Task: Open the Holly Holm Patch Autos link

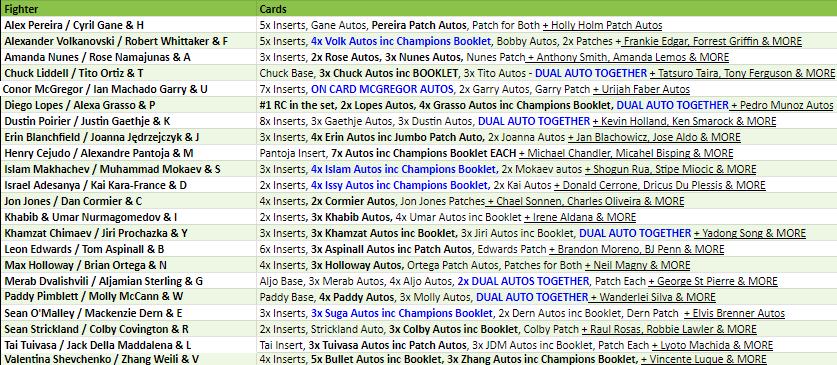Action: 602,25
